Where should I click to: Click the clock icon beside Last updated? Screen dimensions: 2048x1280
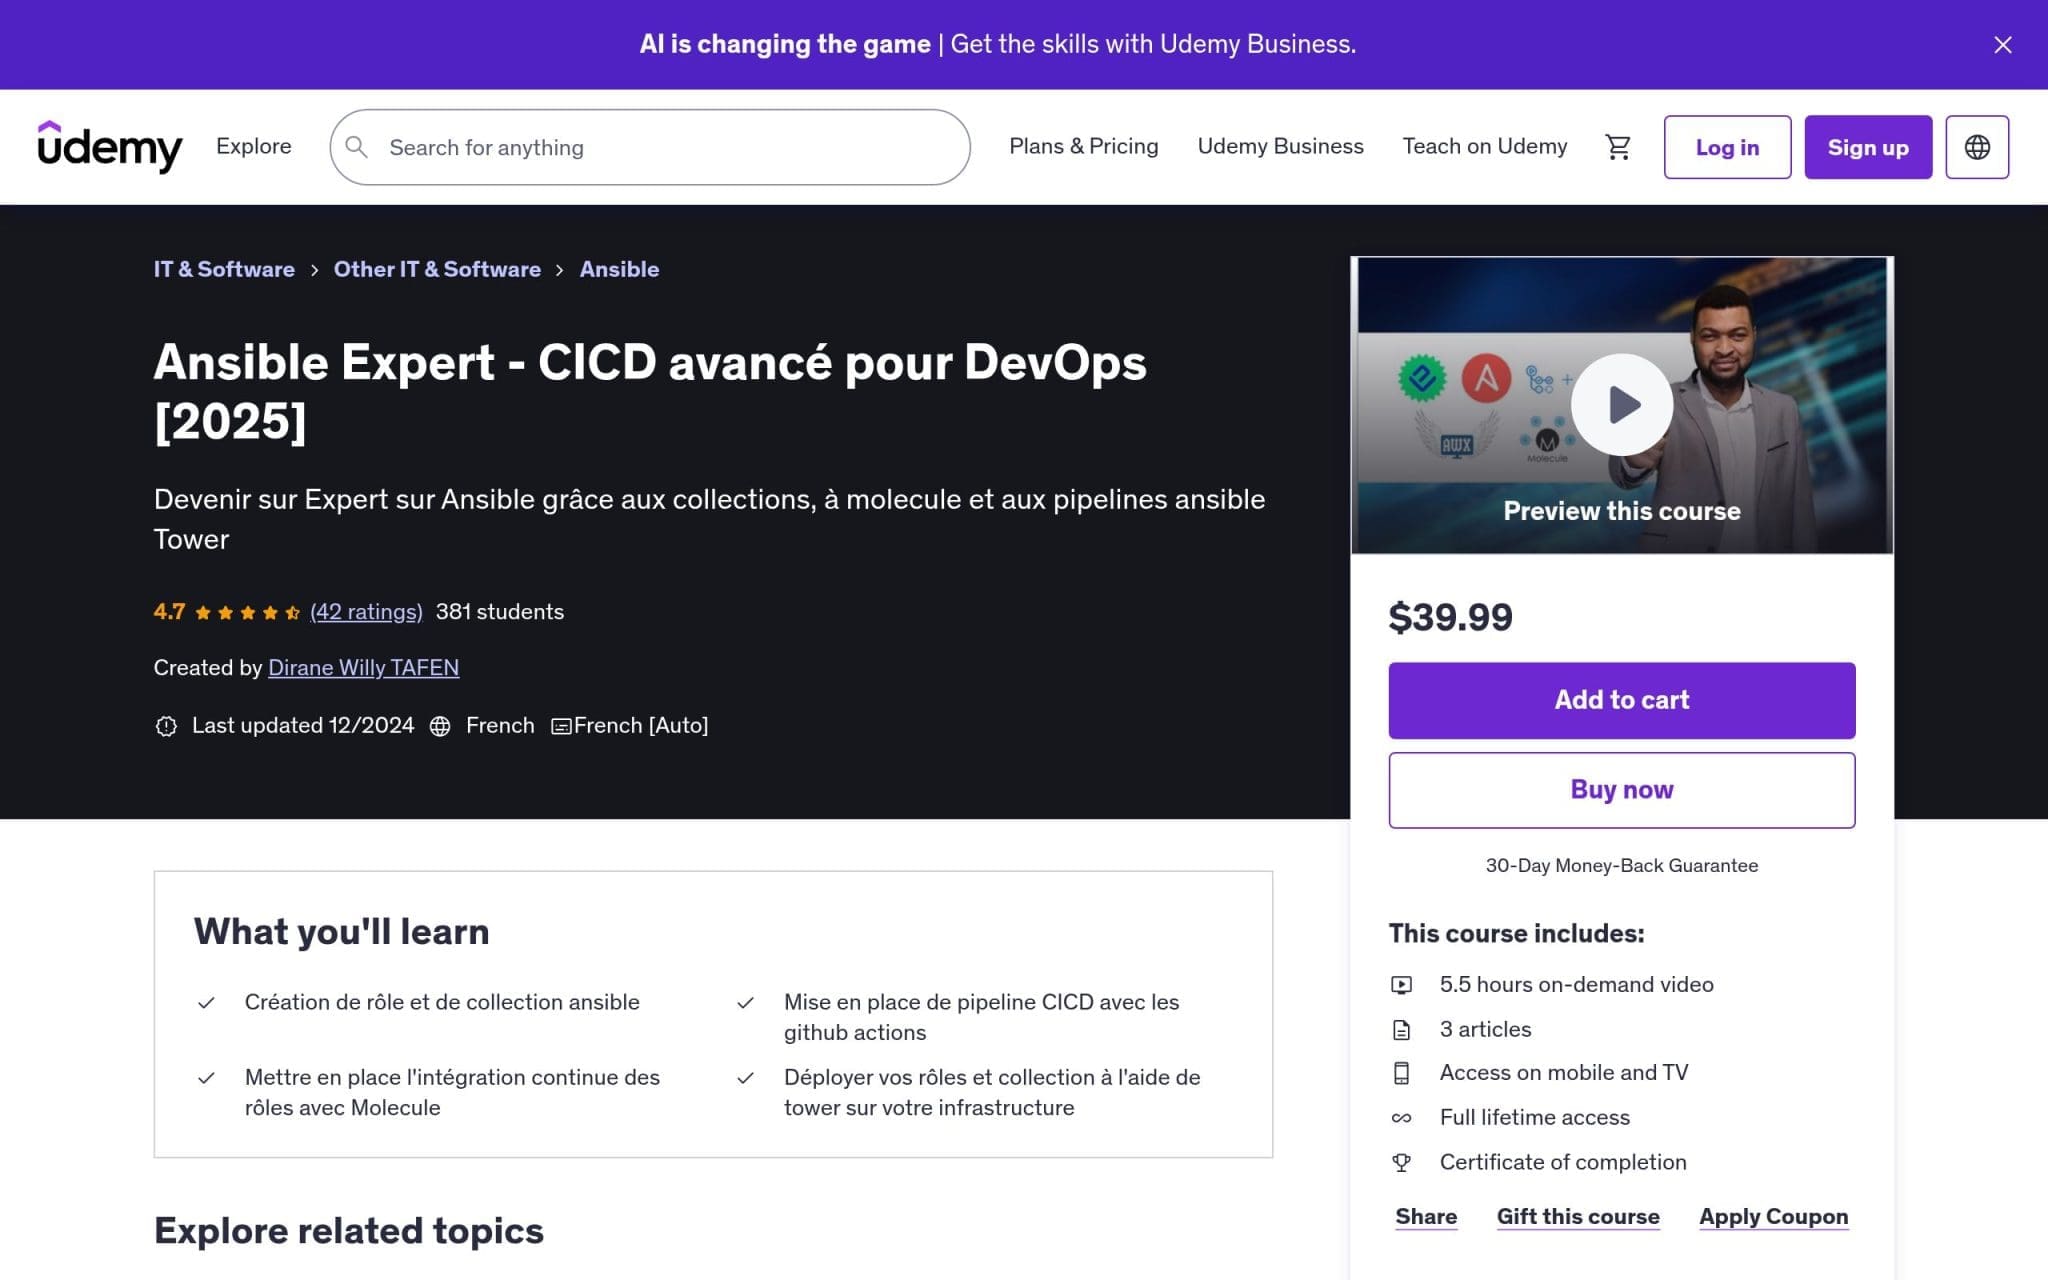point(166,725)
